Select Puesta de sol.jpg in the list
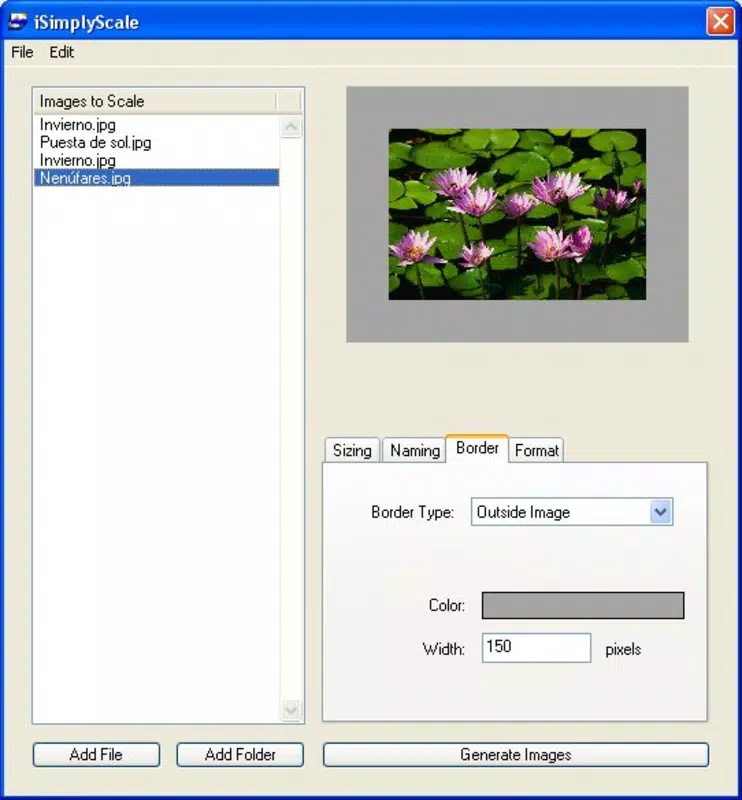Image resolution: width=742 pixels, height=800 pixels. click(x=156, y=142)
